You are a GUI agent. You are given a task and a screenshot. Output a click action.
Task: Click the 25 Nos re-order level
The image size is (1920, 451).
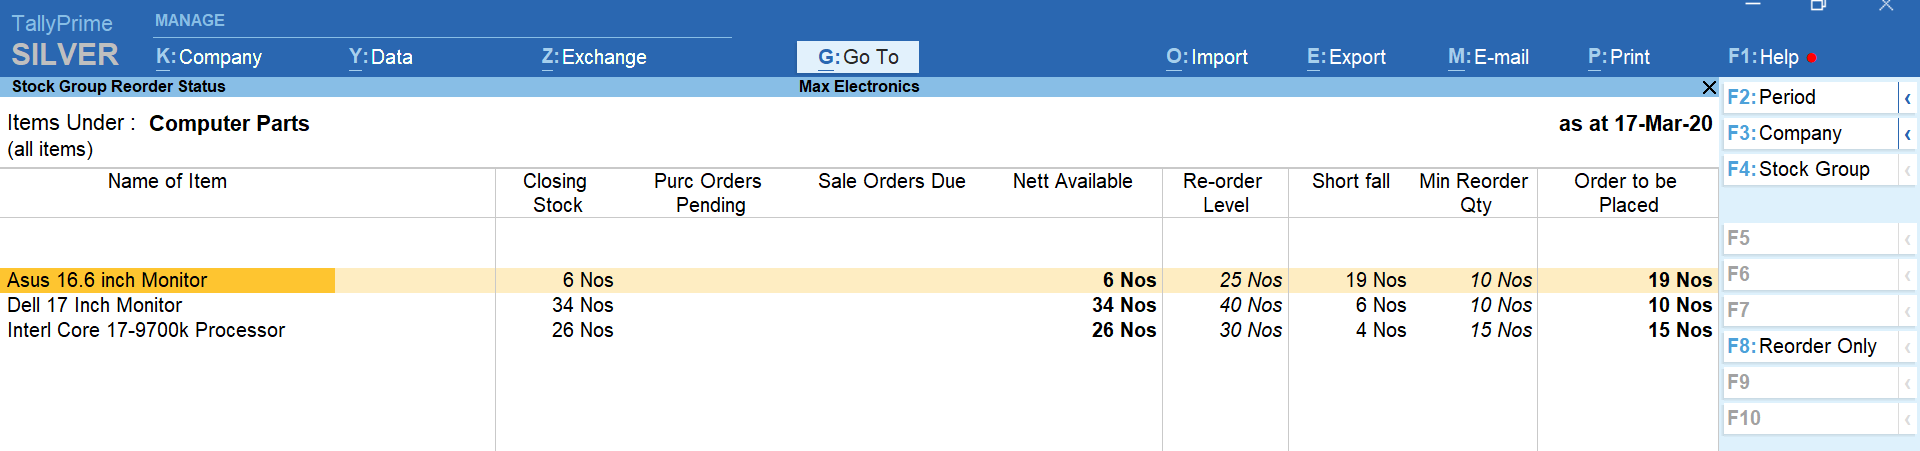click(x=1250, y=280)
